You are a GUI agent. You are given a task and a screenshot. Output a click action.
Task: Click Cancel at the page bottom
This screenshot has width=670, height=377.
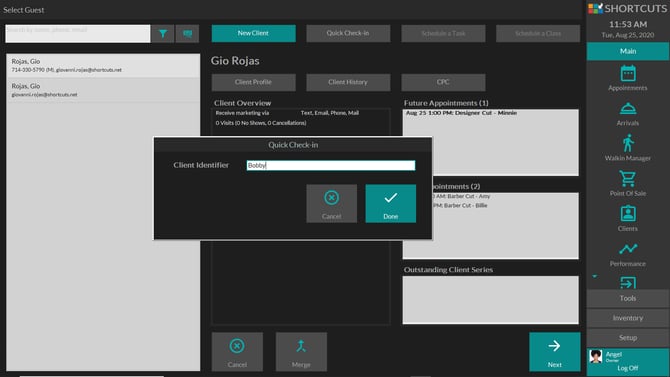[x=237, y=352]
